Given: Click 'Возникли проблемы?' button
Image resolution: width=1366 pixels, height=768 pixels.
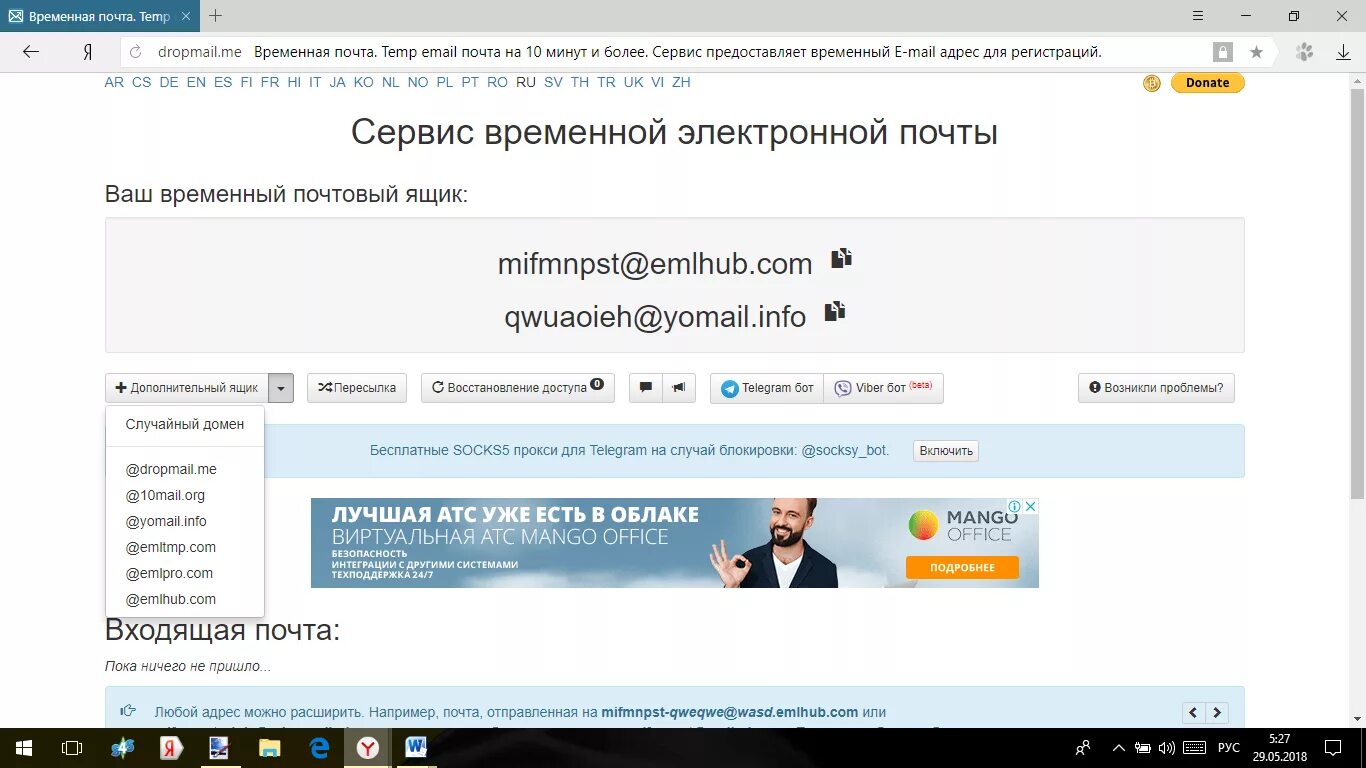Looking at the screenshot, I should click(1156, 388).
